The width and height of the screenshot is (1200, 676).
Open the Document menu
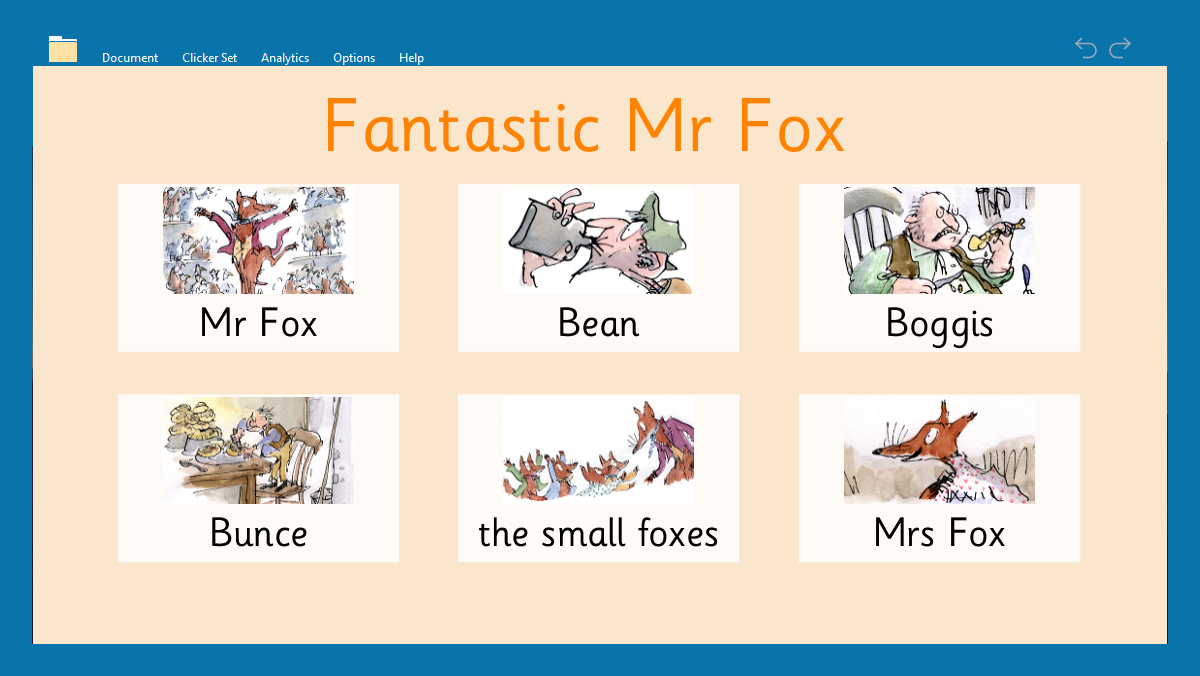(130, 58)
